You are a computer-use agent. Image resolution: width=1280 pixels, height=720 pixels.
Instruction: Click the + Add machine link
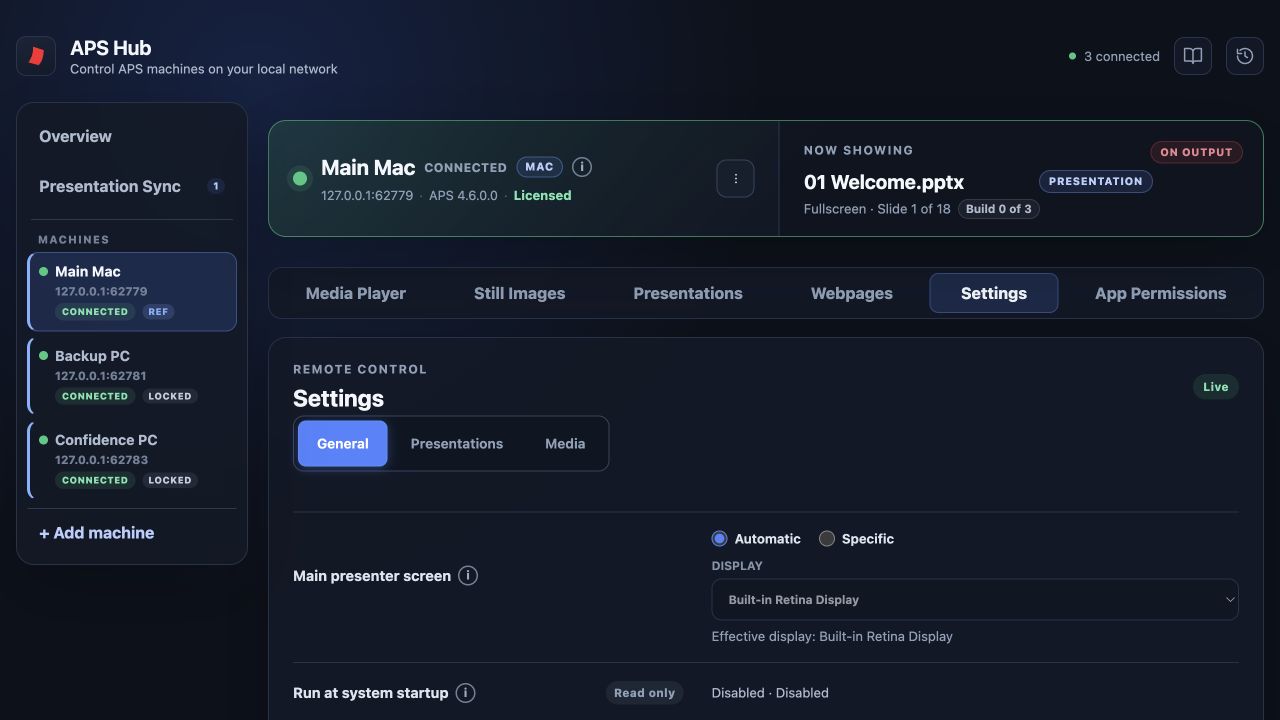(97, 533)
